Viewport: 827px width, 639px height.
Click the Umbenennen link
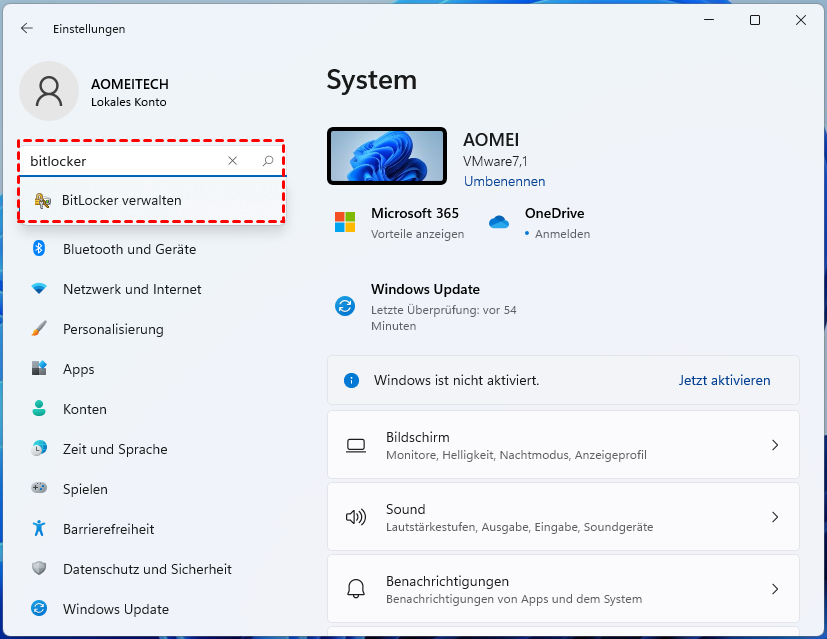click(504, 181)
